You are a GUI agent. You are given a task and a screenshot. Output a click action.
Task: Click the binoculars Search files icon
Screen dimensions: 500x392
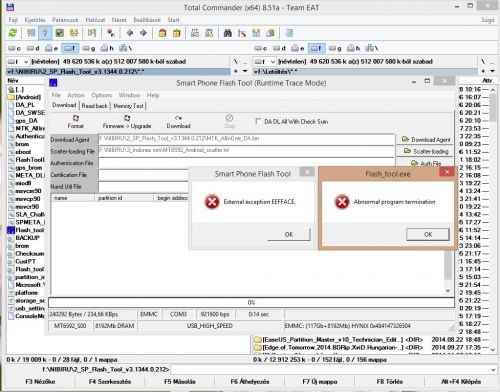(x=228, y=33)
